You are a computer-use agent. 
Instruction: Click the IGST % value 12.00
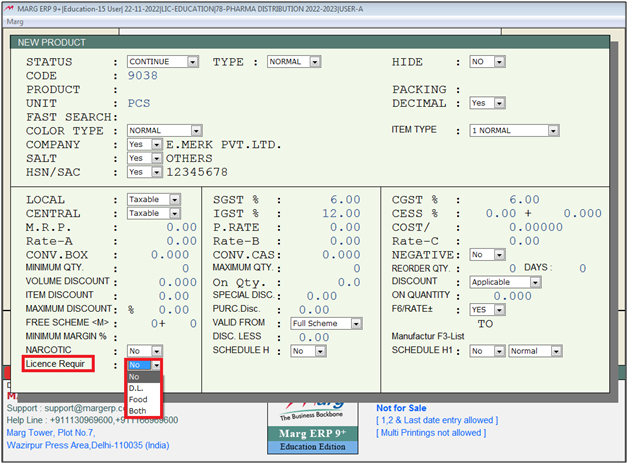point(341,214)
